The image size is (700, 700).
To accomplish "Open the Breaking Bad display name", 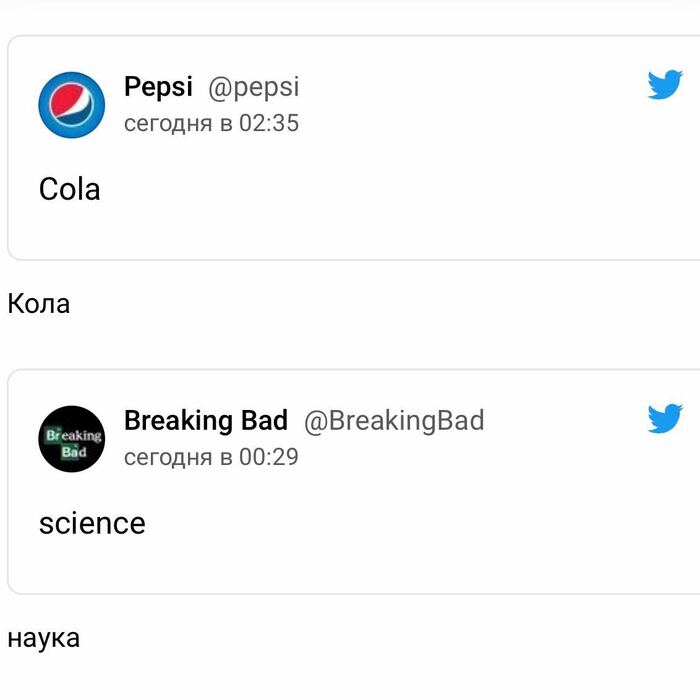I will 205,420.
